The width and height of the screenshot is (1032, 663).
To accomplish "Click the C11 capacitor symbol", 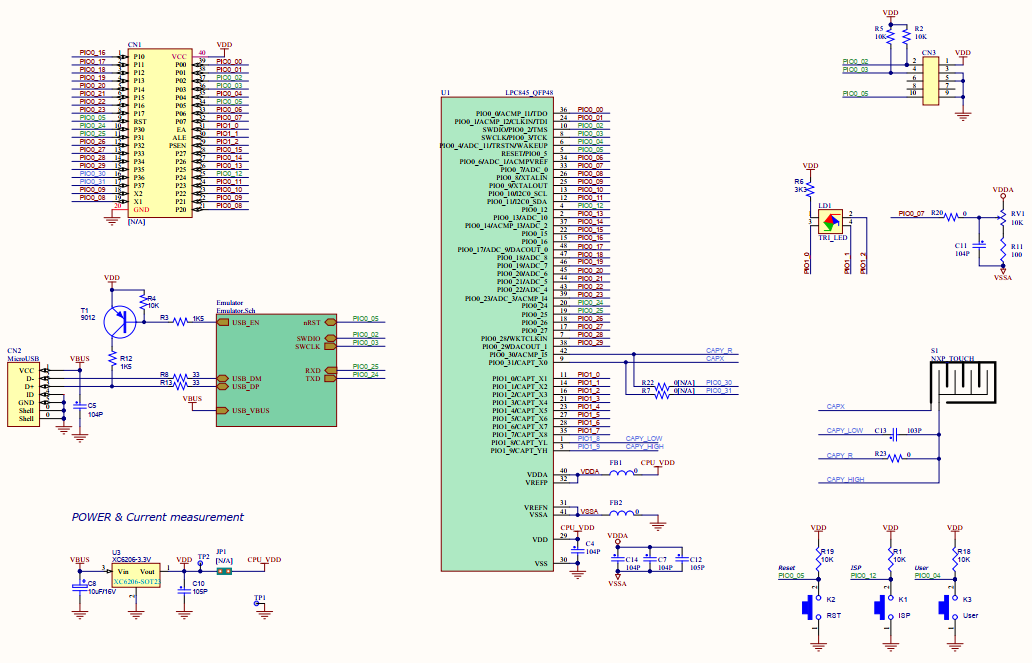I will click(x=979, y=244).
